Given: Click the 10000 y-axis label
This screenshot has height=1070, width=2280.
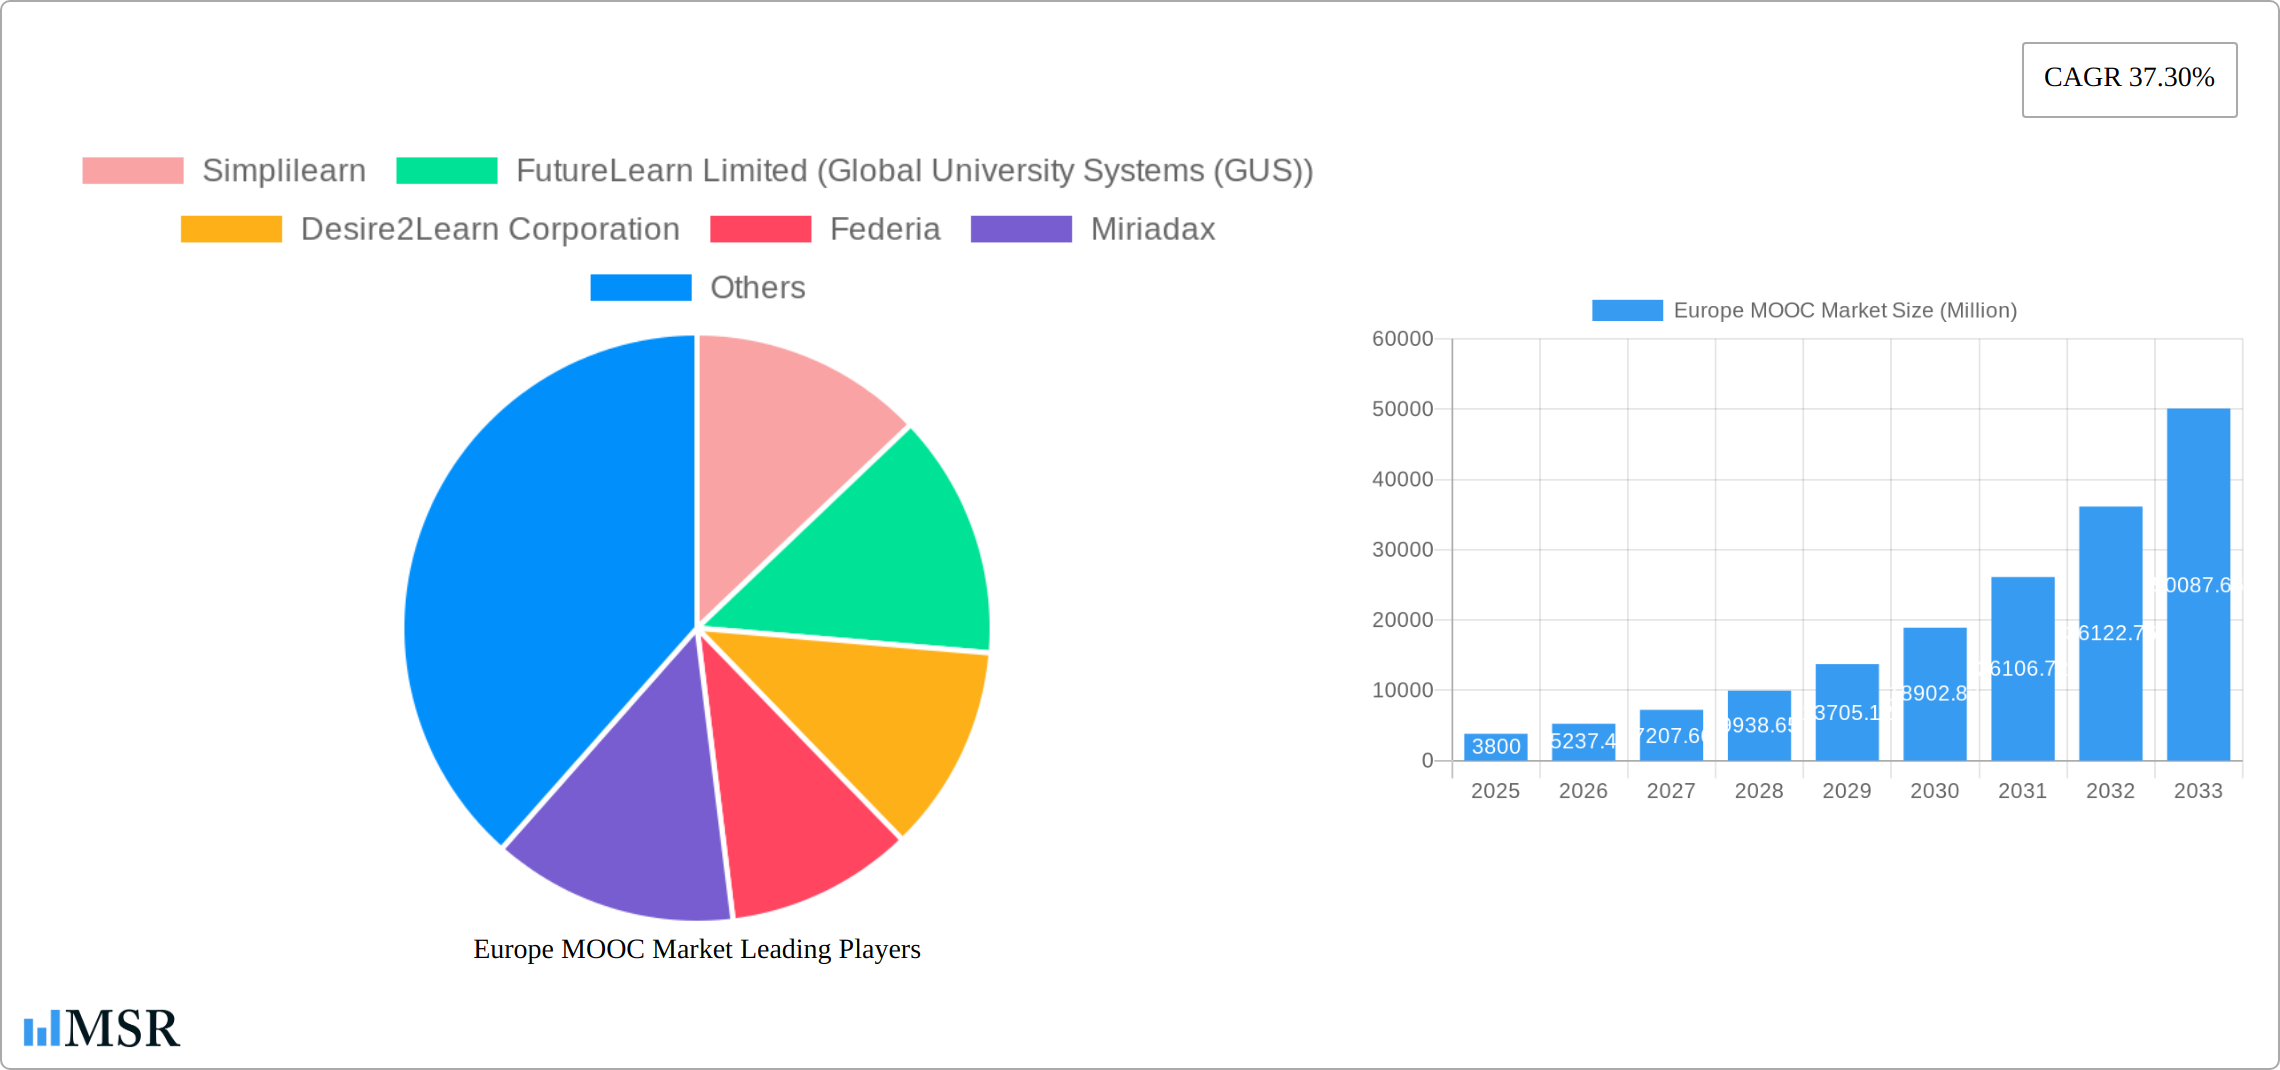Looking at the screenshot, I should [1402, 690].
